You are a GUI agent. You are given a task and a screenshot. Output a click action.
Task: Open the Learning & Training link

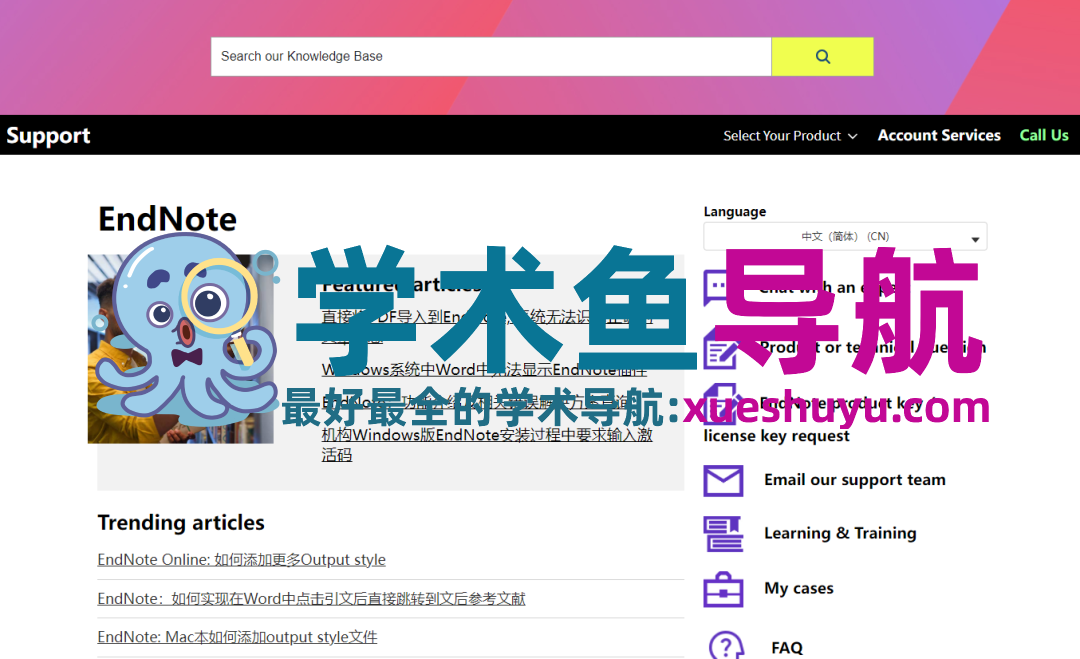[840, 533]
